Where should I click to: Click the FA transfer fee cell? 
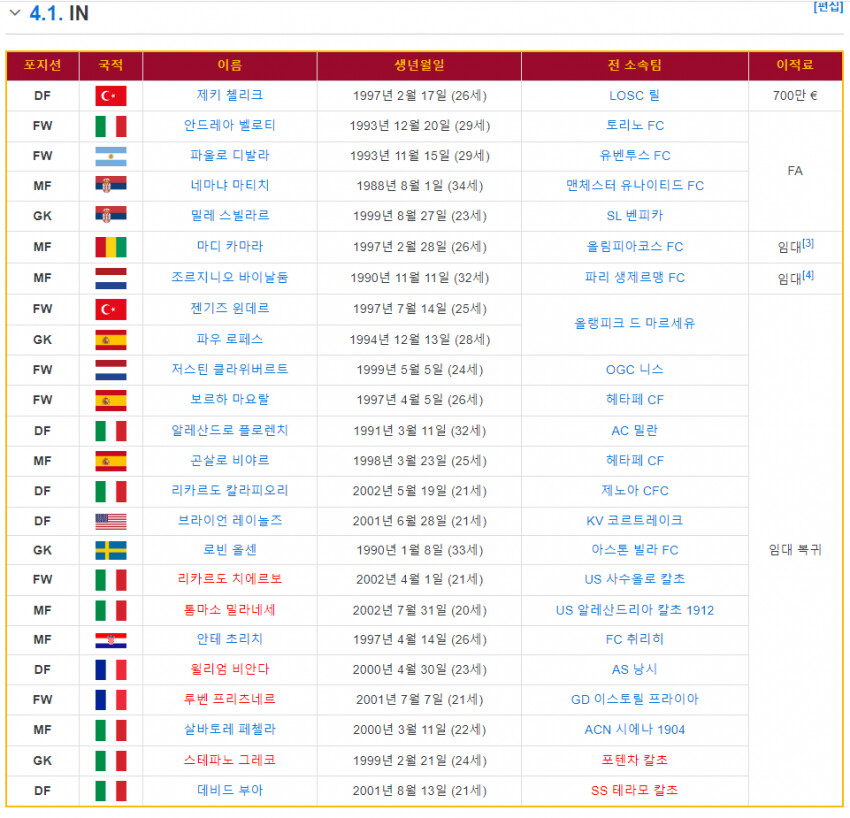[795, 171]
